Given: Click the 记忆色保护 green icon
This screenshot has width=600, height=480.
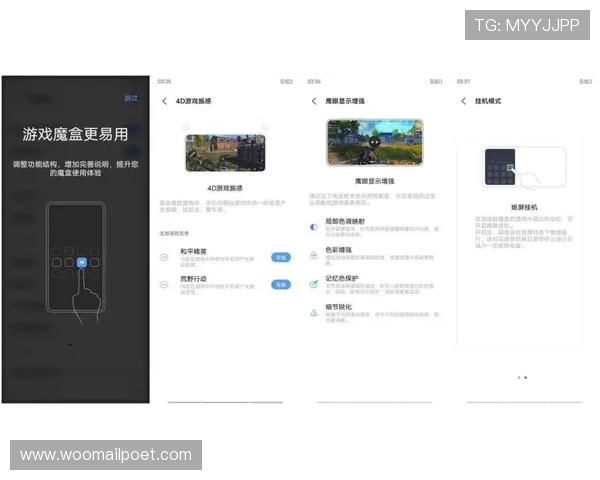Looking at the screenshot, I should pos(314,284).
